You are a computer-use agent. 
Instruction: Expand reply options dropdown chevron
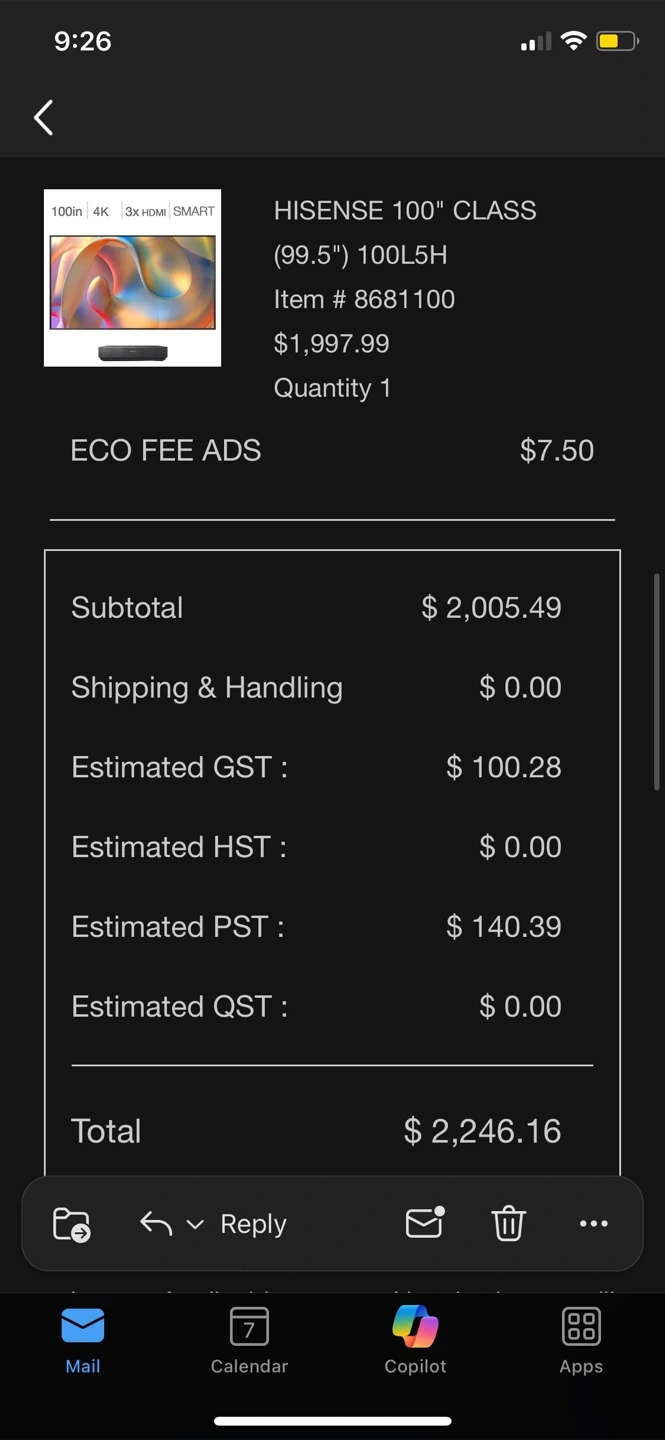click(x=196, y=1225)
